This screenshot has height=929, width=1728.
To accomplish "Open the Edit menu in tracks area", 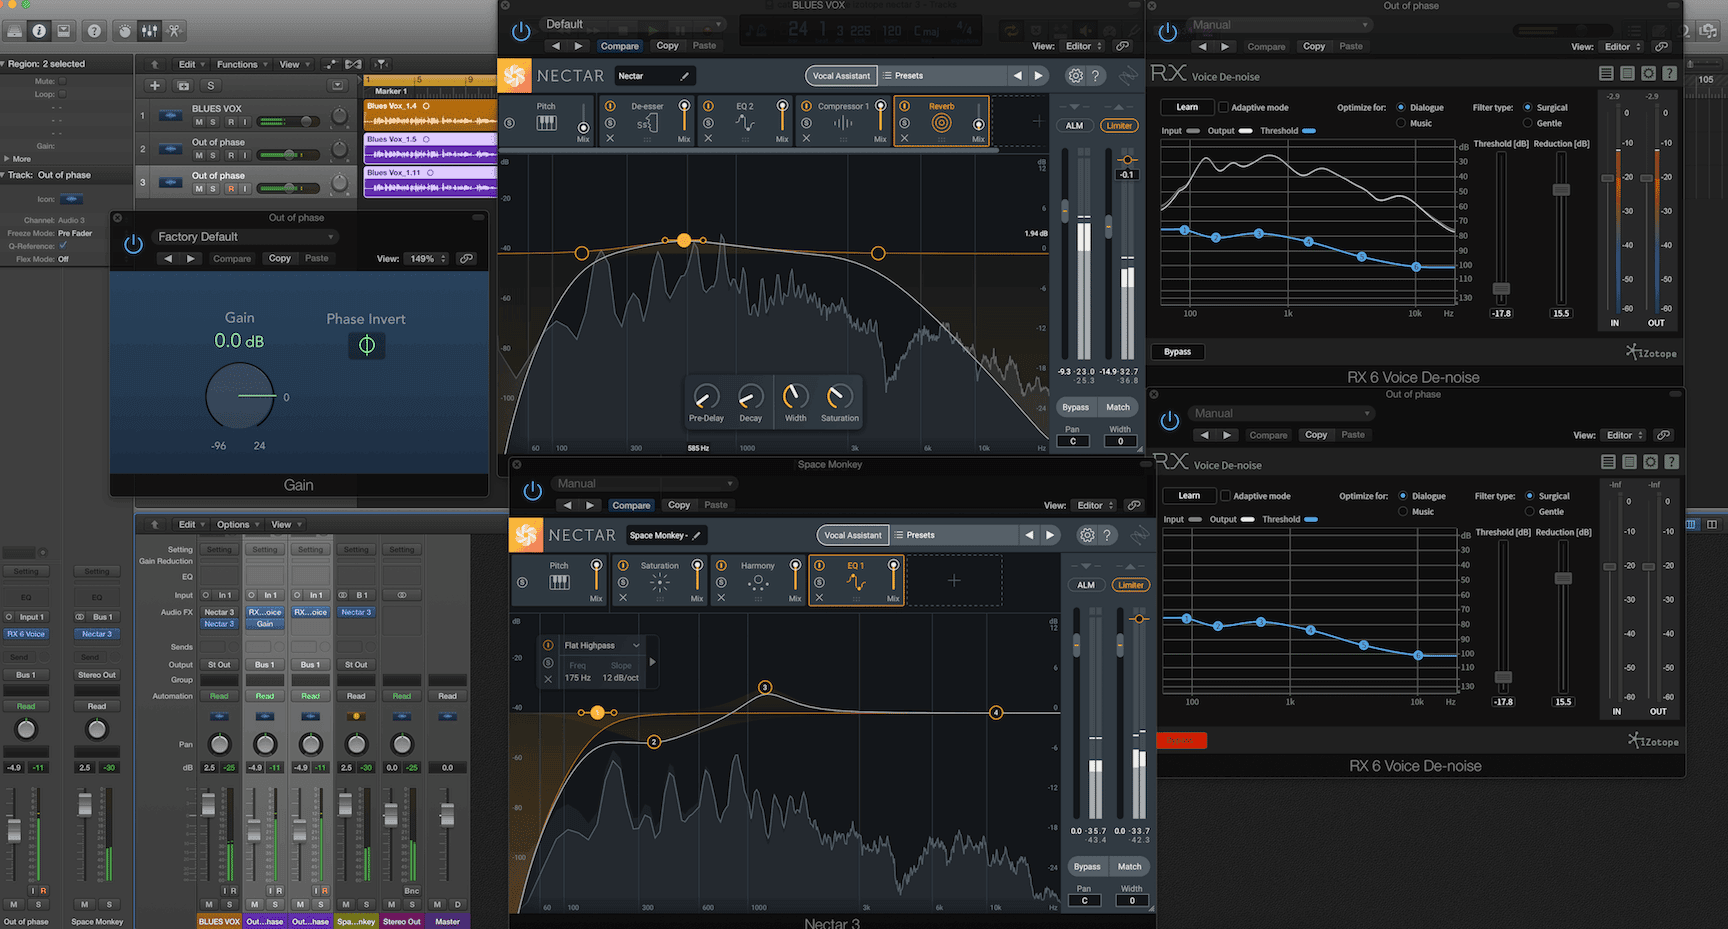I will 191,64.
